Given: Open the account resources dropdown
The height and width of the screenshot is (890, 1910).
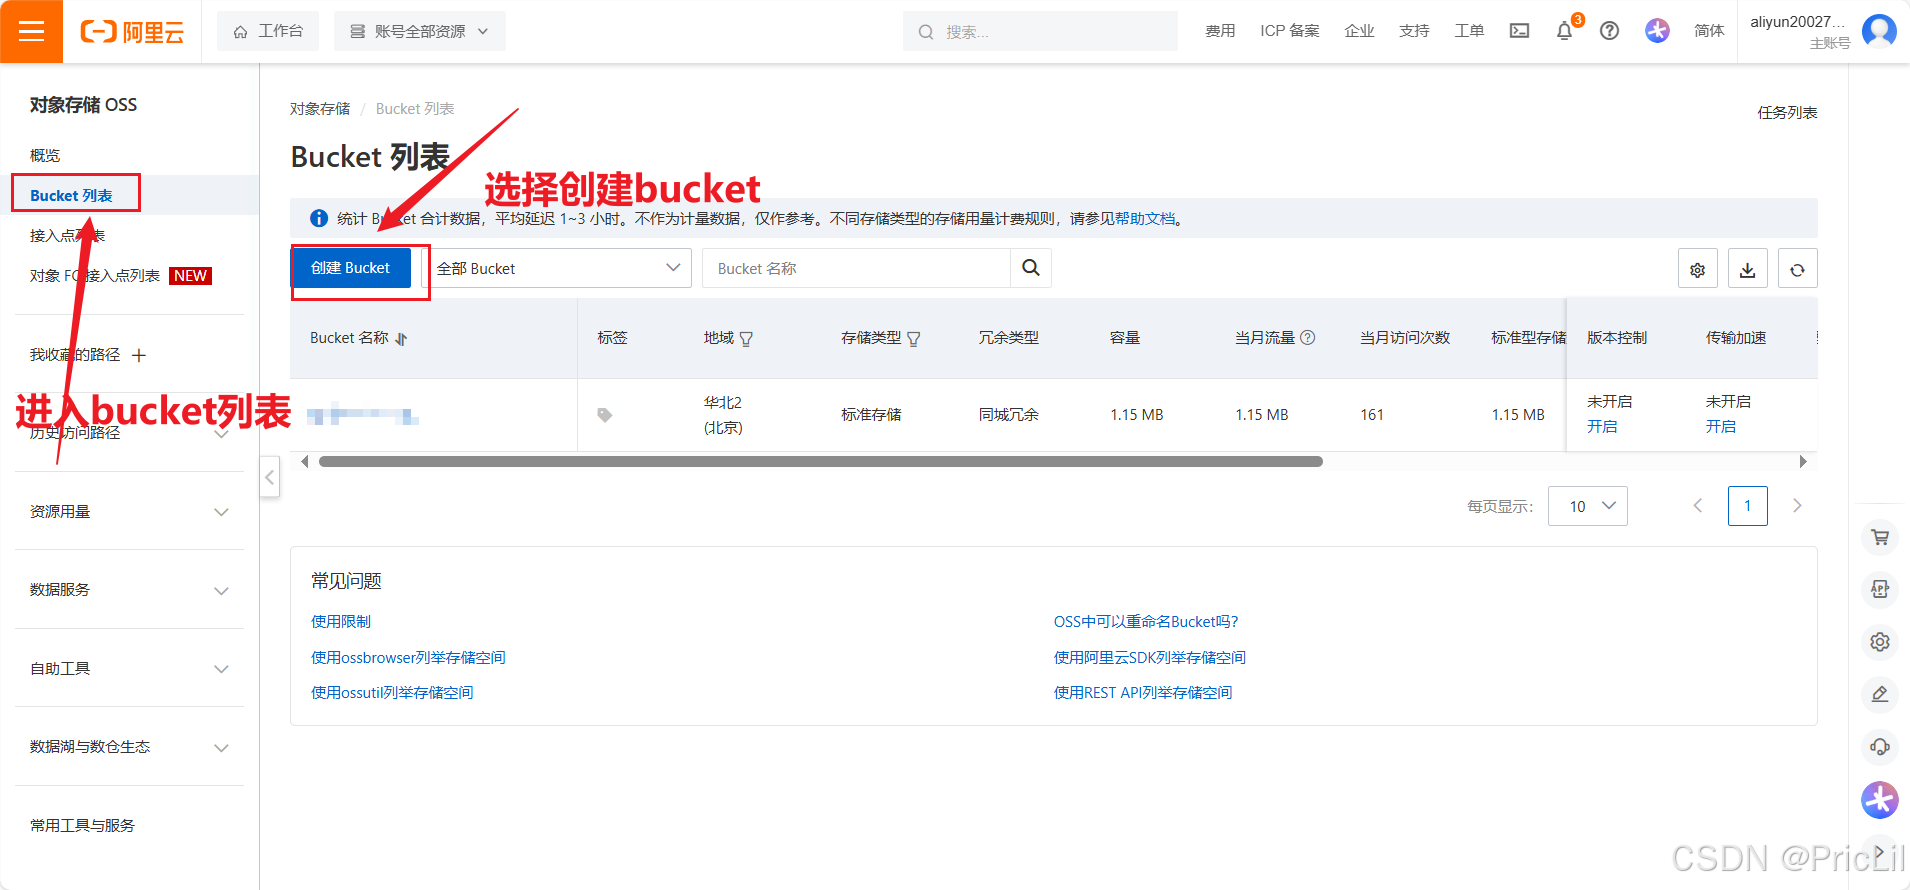Looking at the screenshot, I should (x=419, y=31).
